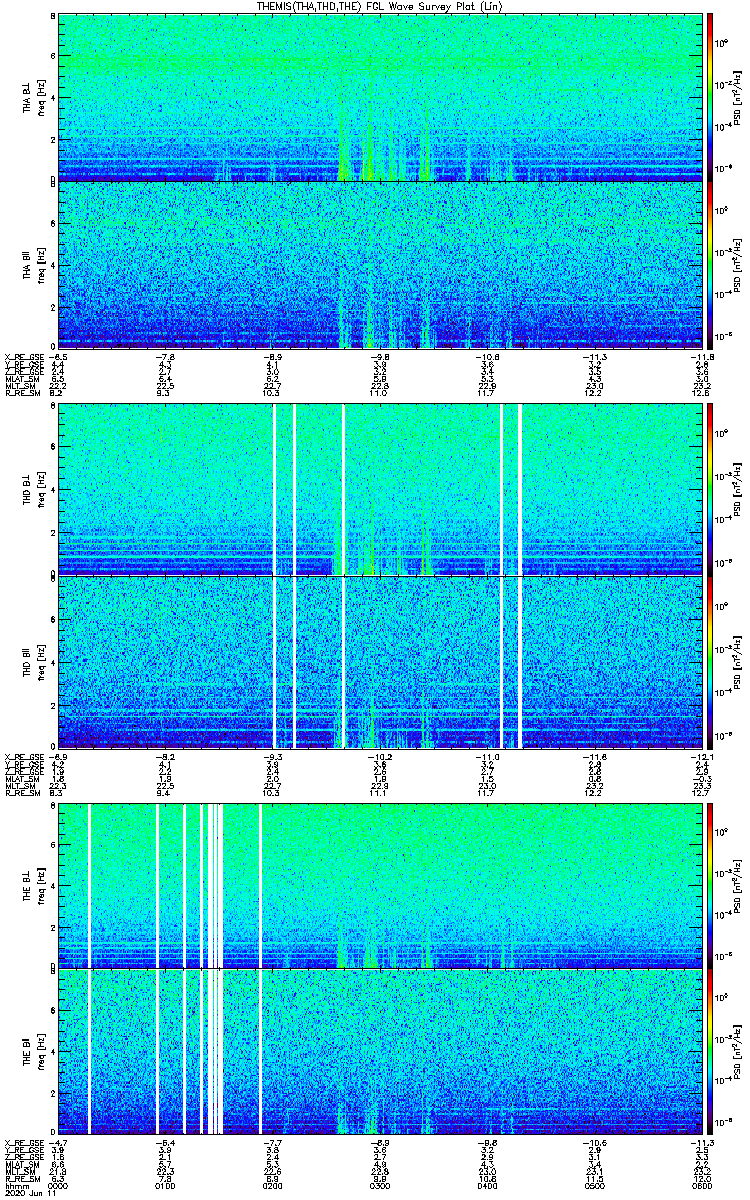
Task: Select the THD B-parallel spectrogram panel
Action: pyautogui.click(x=381, y=660)
